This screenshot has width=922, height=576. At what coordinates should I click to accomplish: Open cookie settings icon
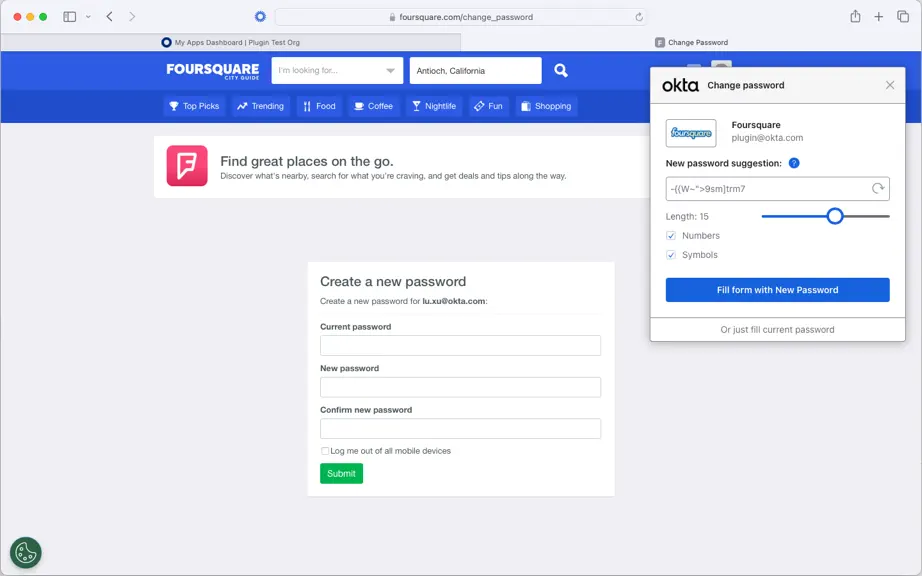coord(26,553)
